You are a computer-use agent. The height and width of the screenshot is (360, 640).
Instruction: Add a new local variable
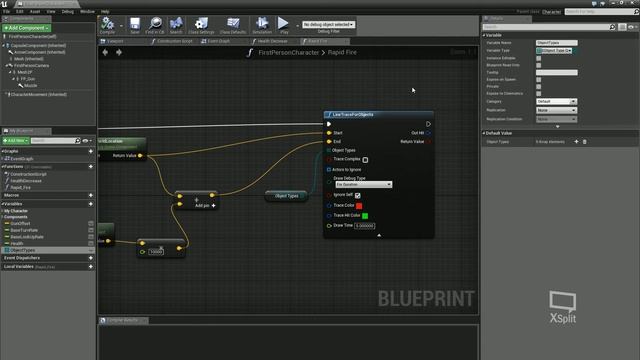[91, 267]
